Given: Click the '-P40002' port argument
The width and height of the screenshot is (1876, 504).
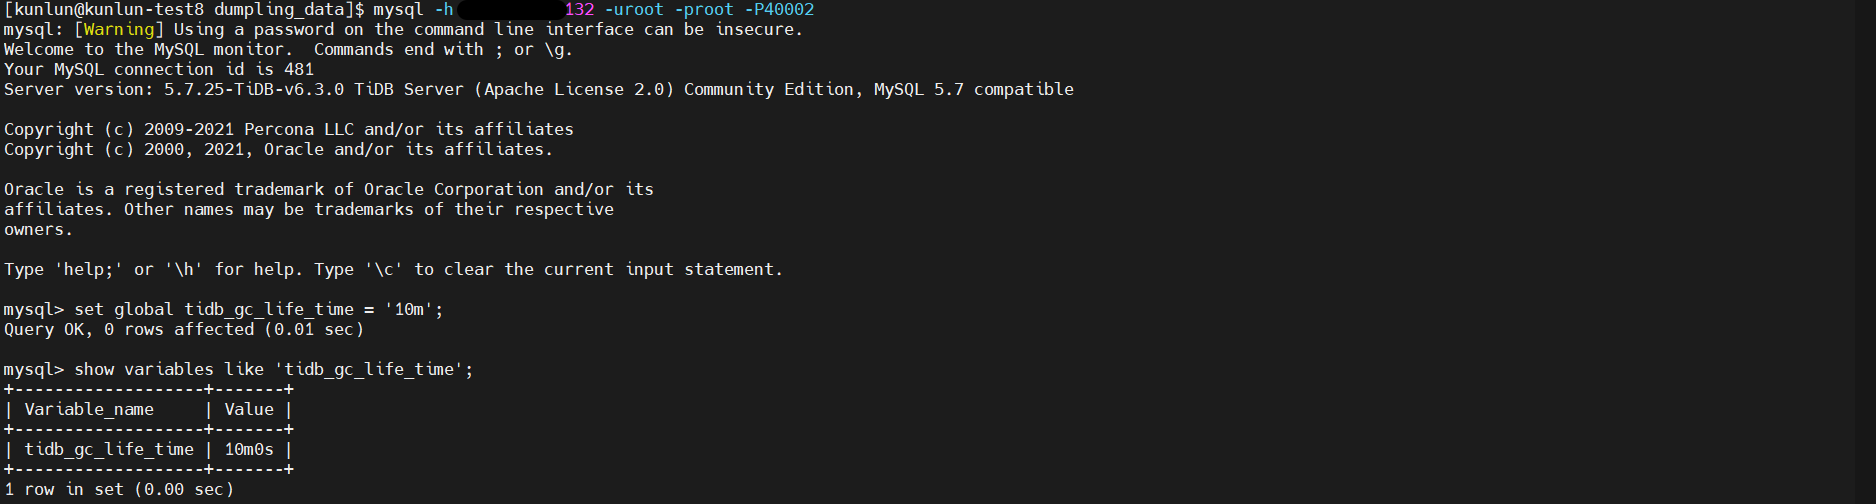Looking at the screenshot, I should click(x=779, y=10).
